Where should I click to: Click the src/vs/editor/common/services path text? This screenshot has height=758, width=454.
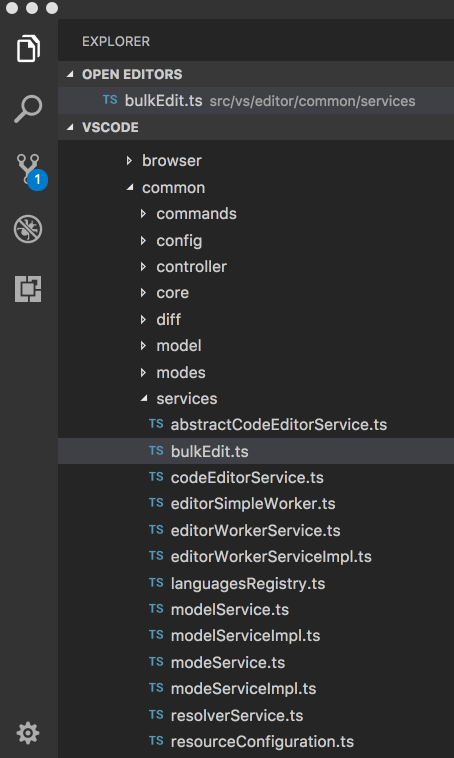(312, 101)
